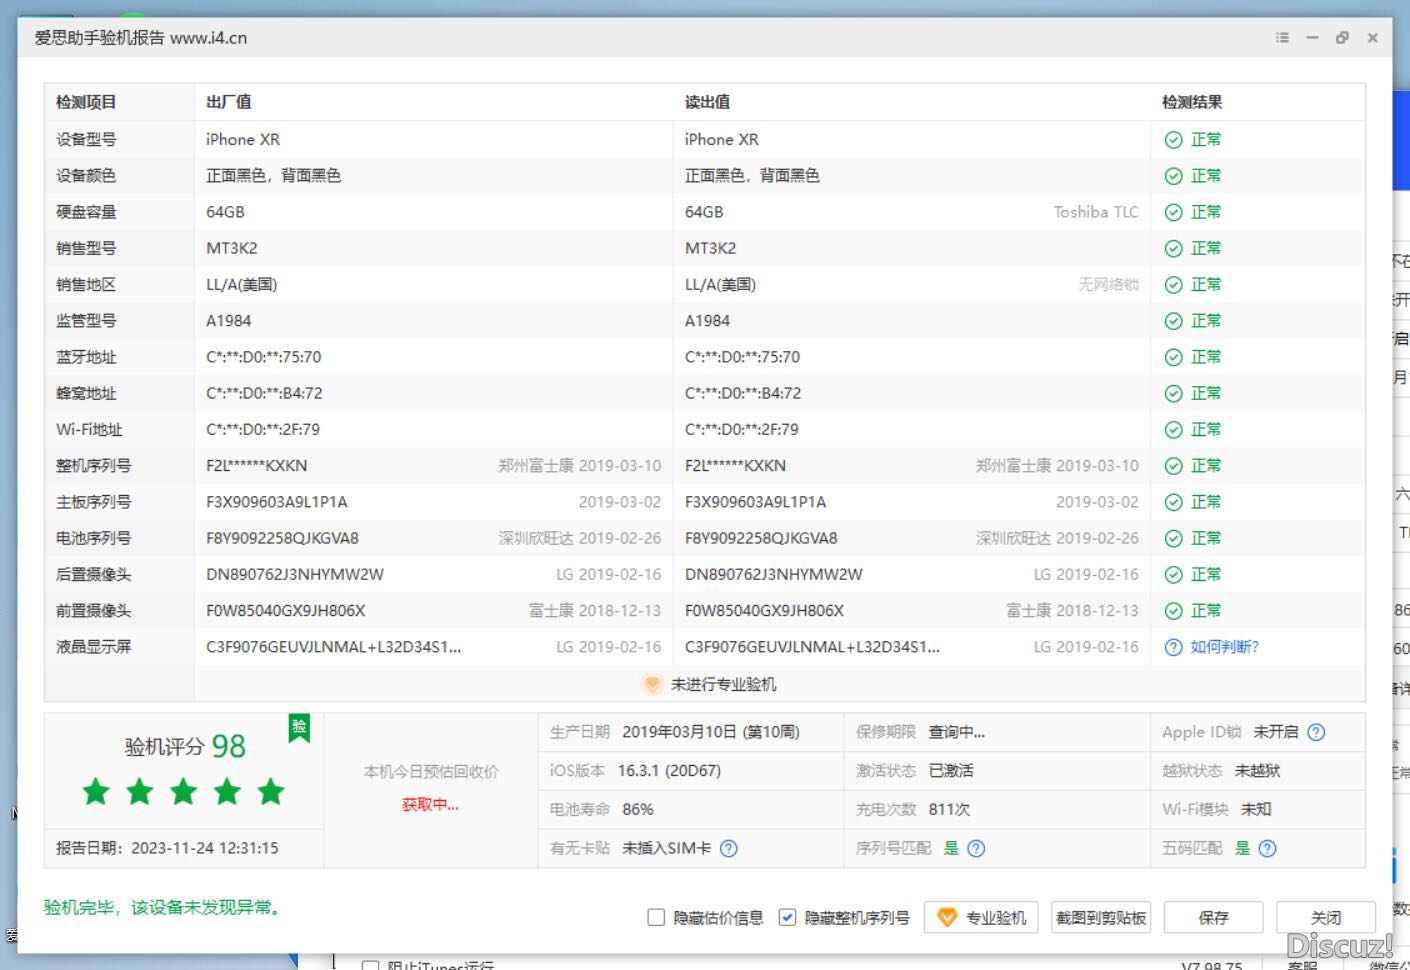This screenshot has height=970, width=1410.
Task: Click the 激活状态 已激活 value
Action: 951,771
